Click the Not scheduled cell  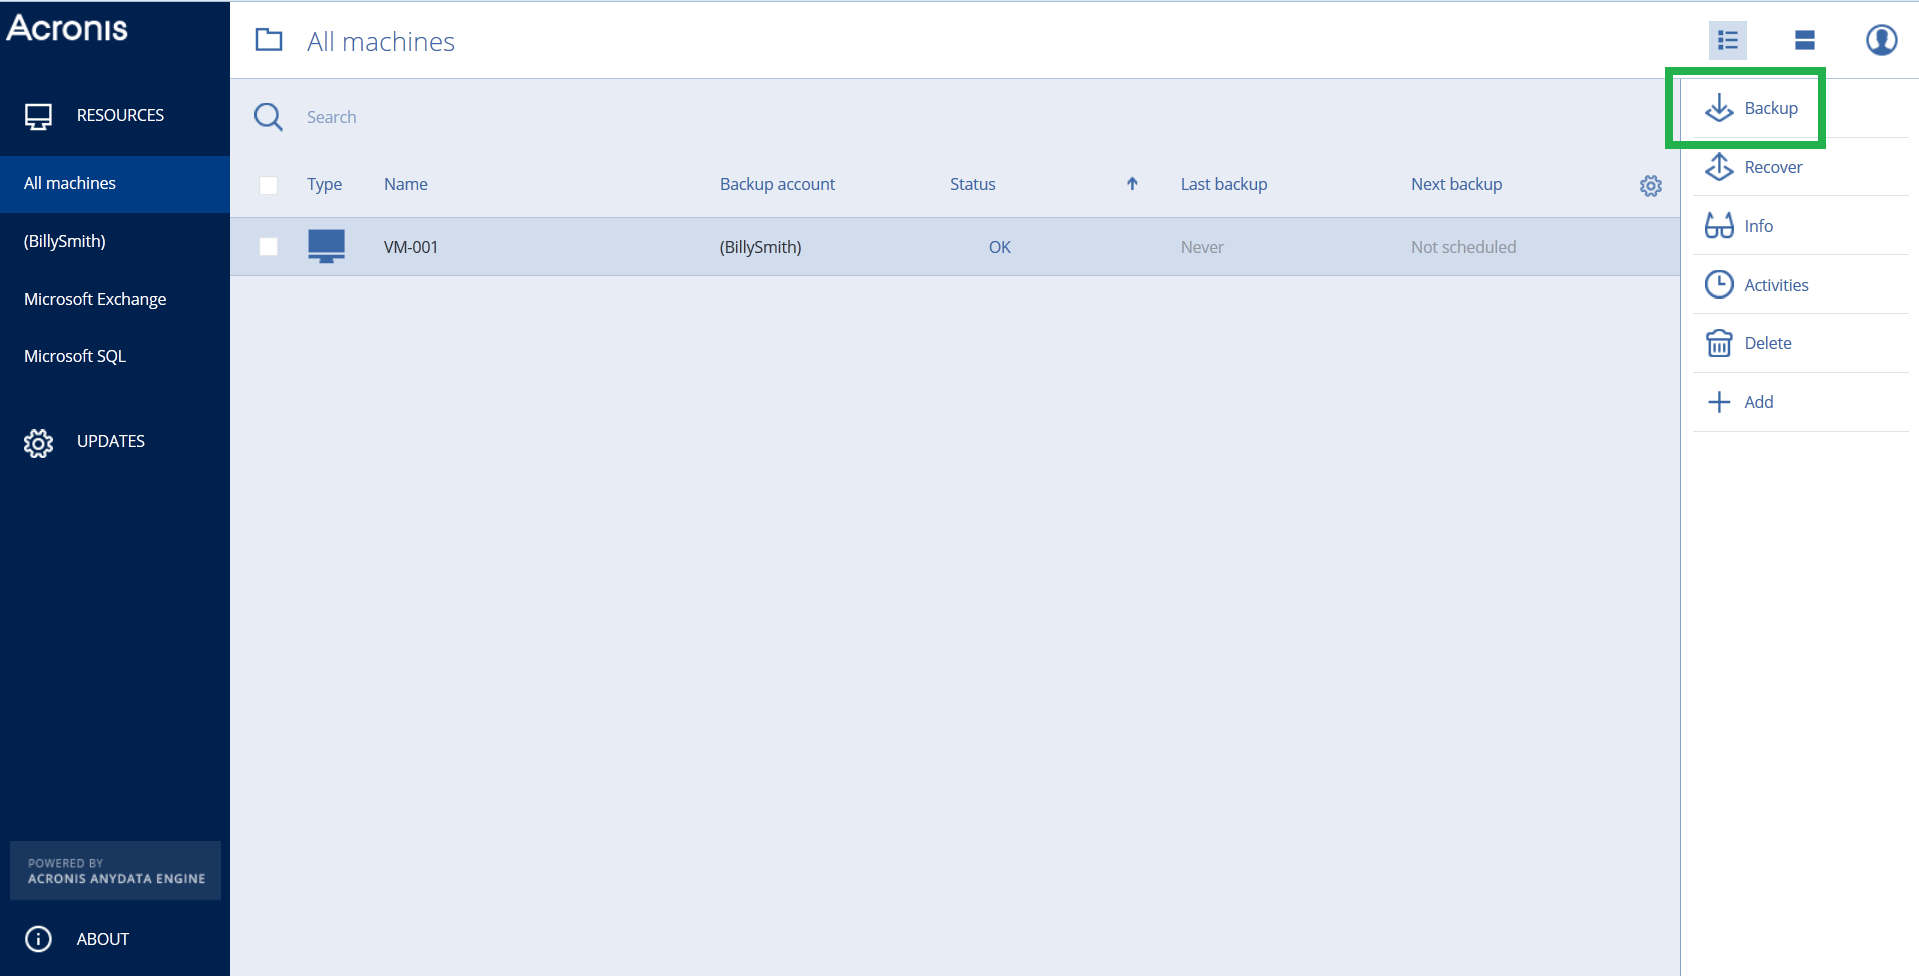tap(1463, 247)
